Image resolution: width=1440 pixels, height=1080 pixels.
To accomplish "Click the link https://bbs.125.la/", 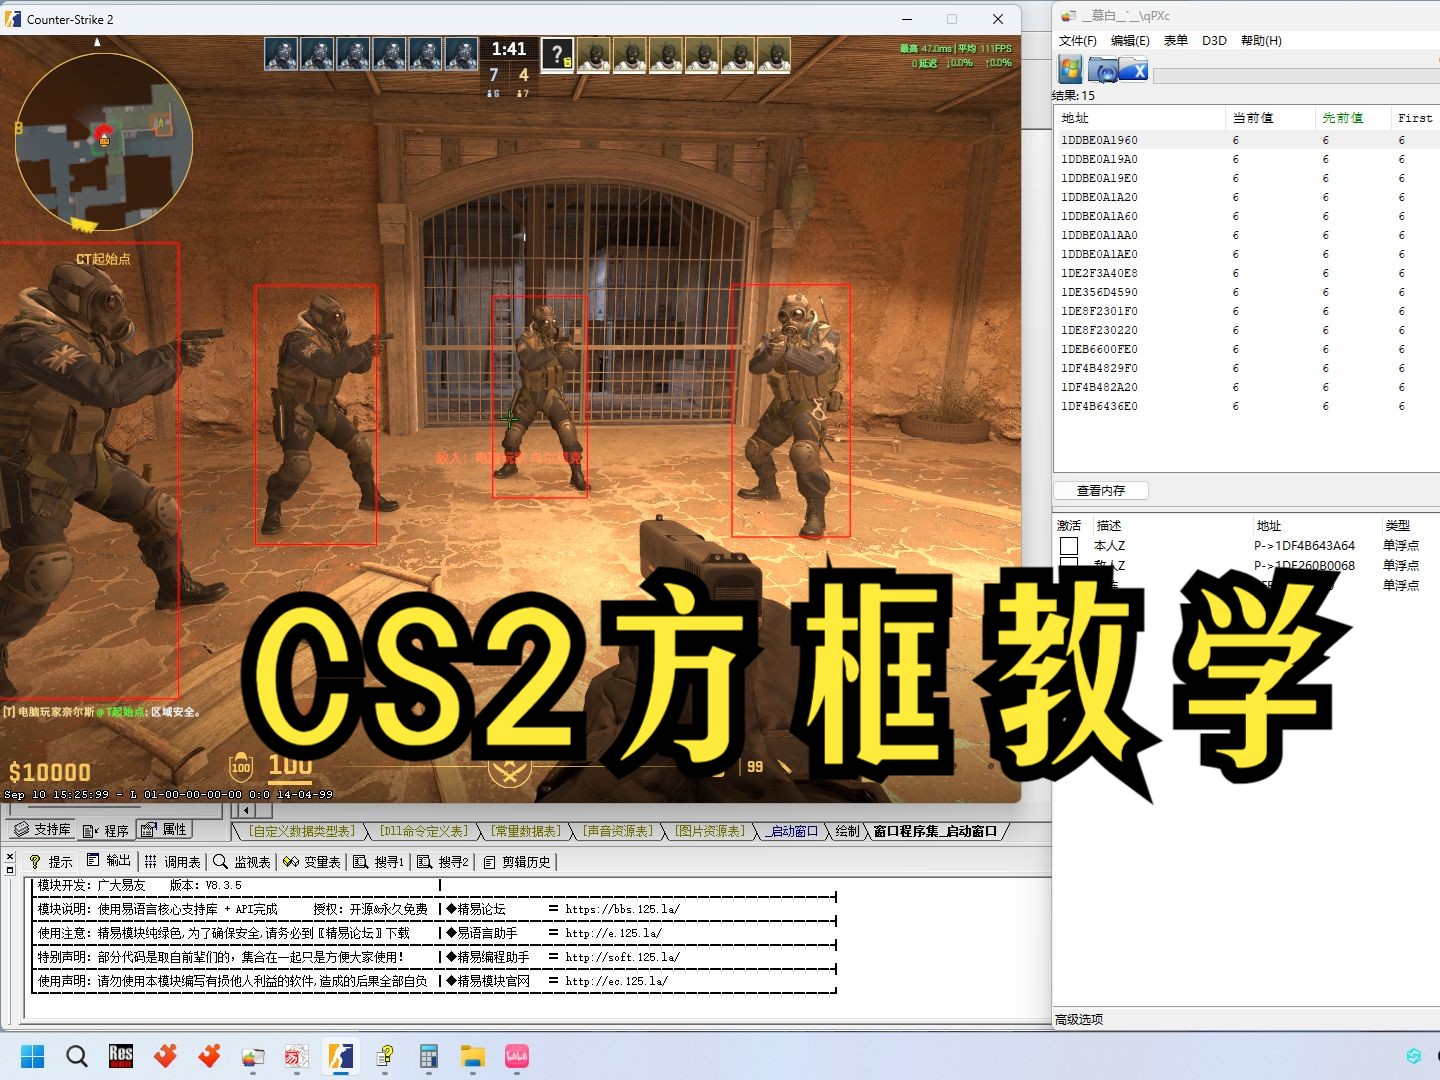I will pyautogui.click(x=622, y=909).
